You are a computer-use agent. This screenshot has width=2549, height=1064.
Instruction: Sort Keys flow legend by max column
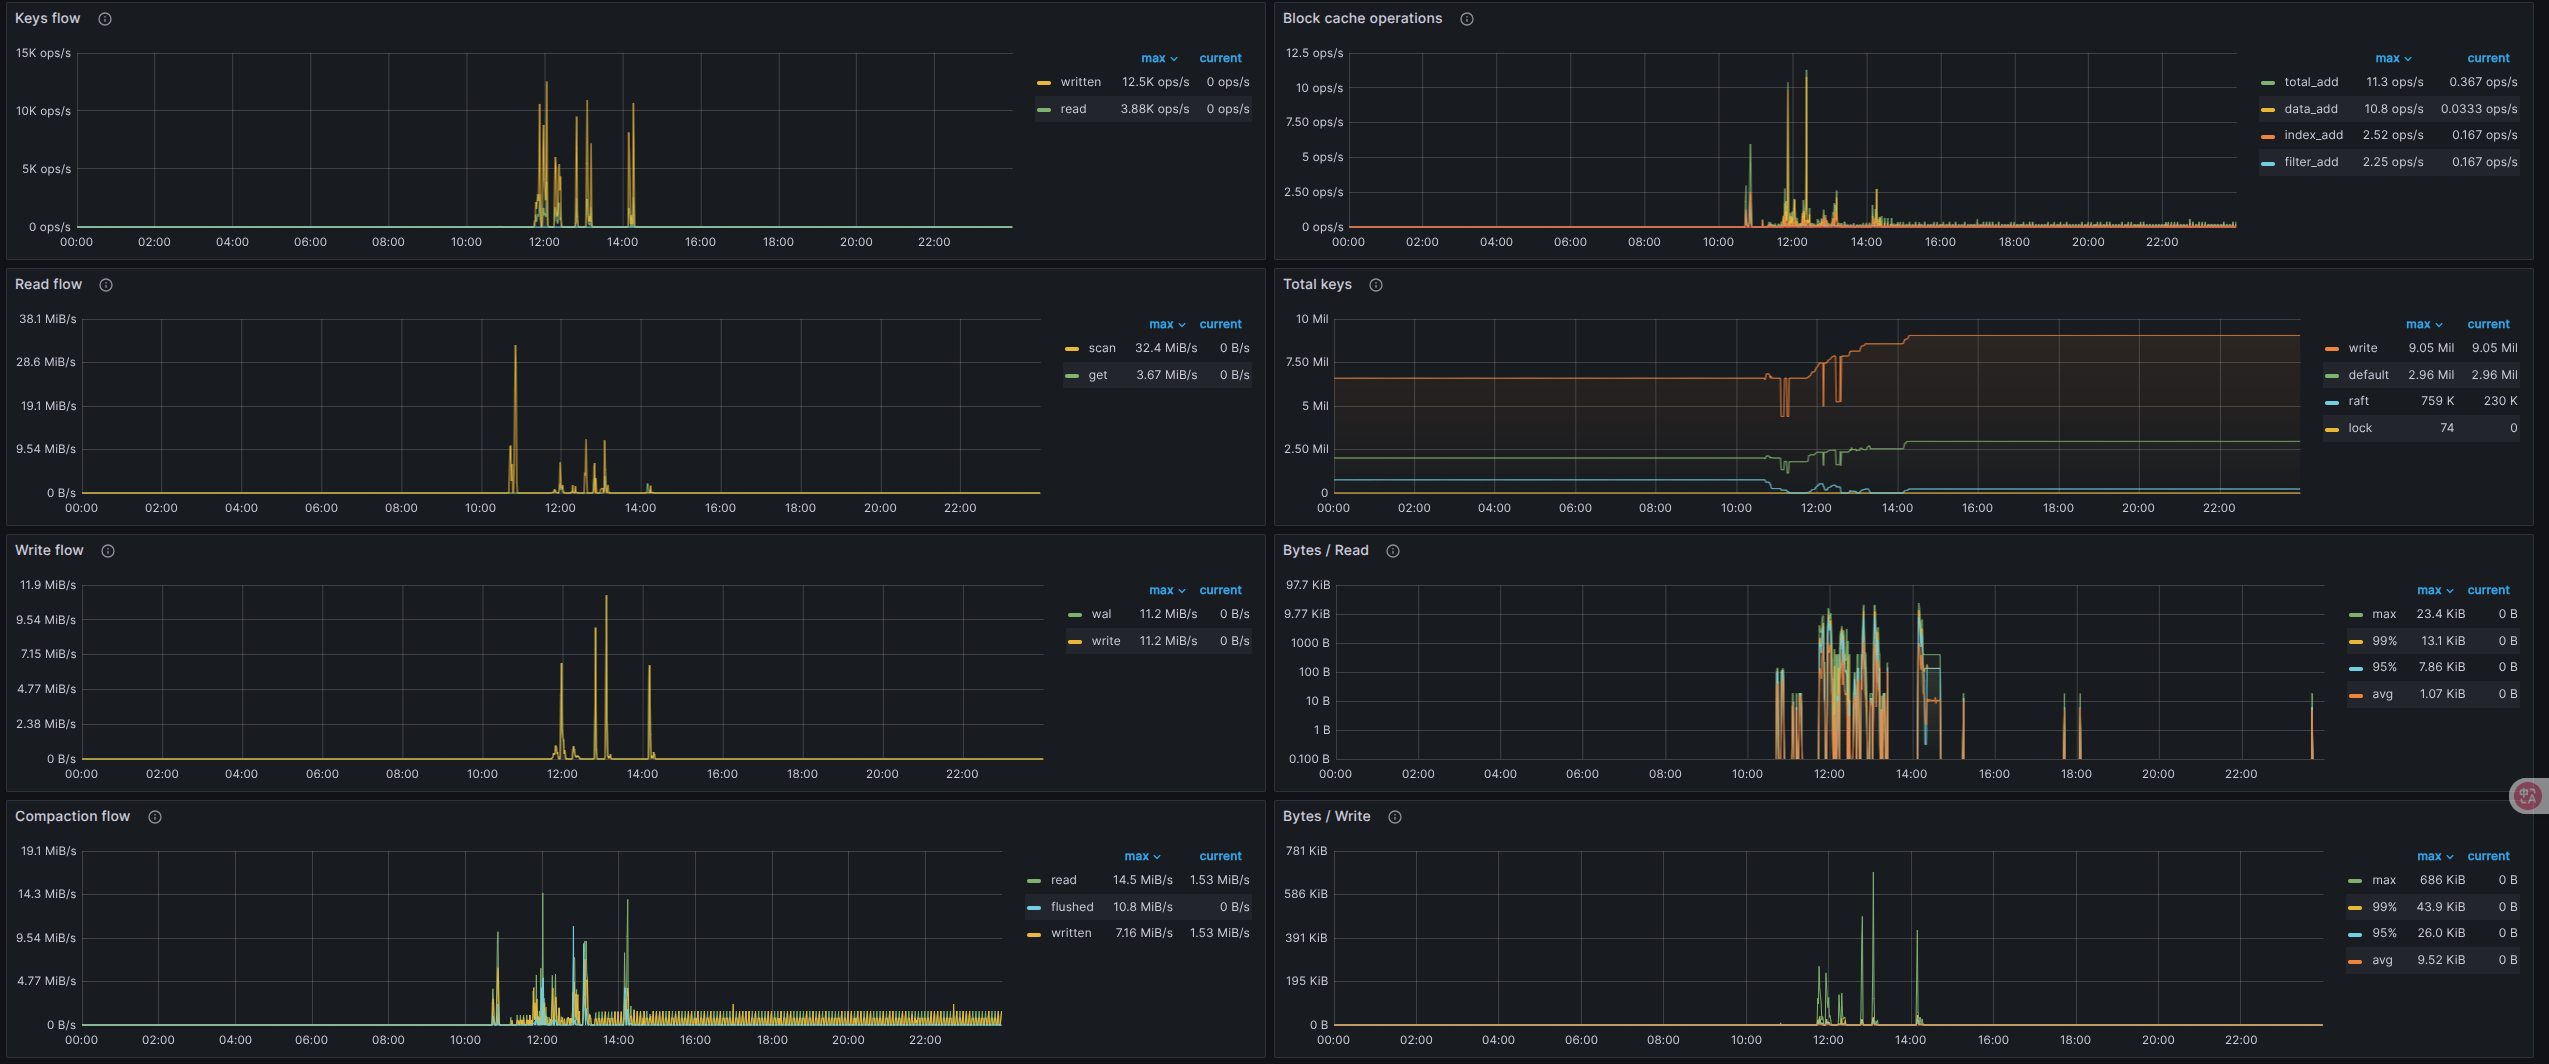(1158, 58)
